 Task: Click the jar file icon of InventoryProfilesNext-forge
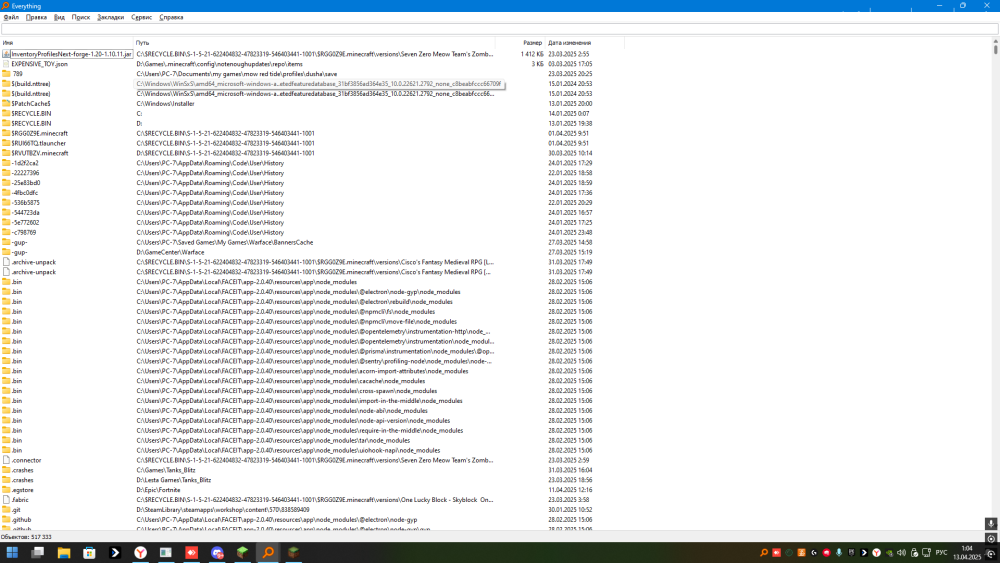click(6, 54)
